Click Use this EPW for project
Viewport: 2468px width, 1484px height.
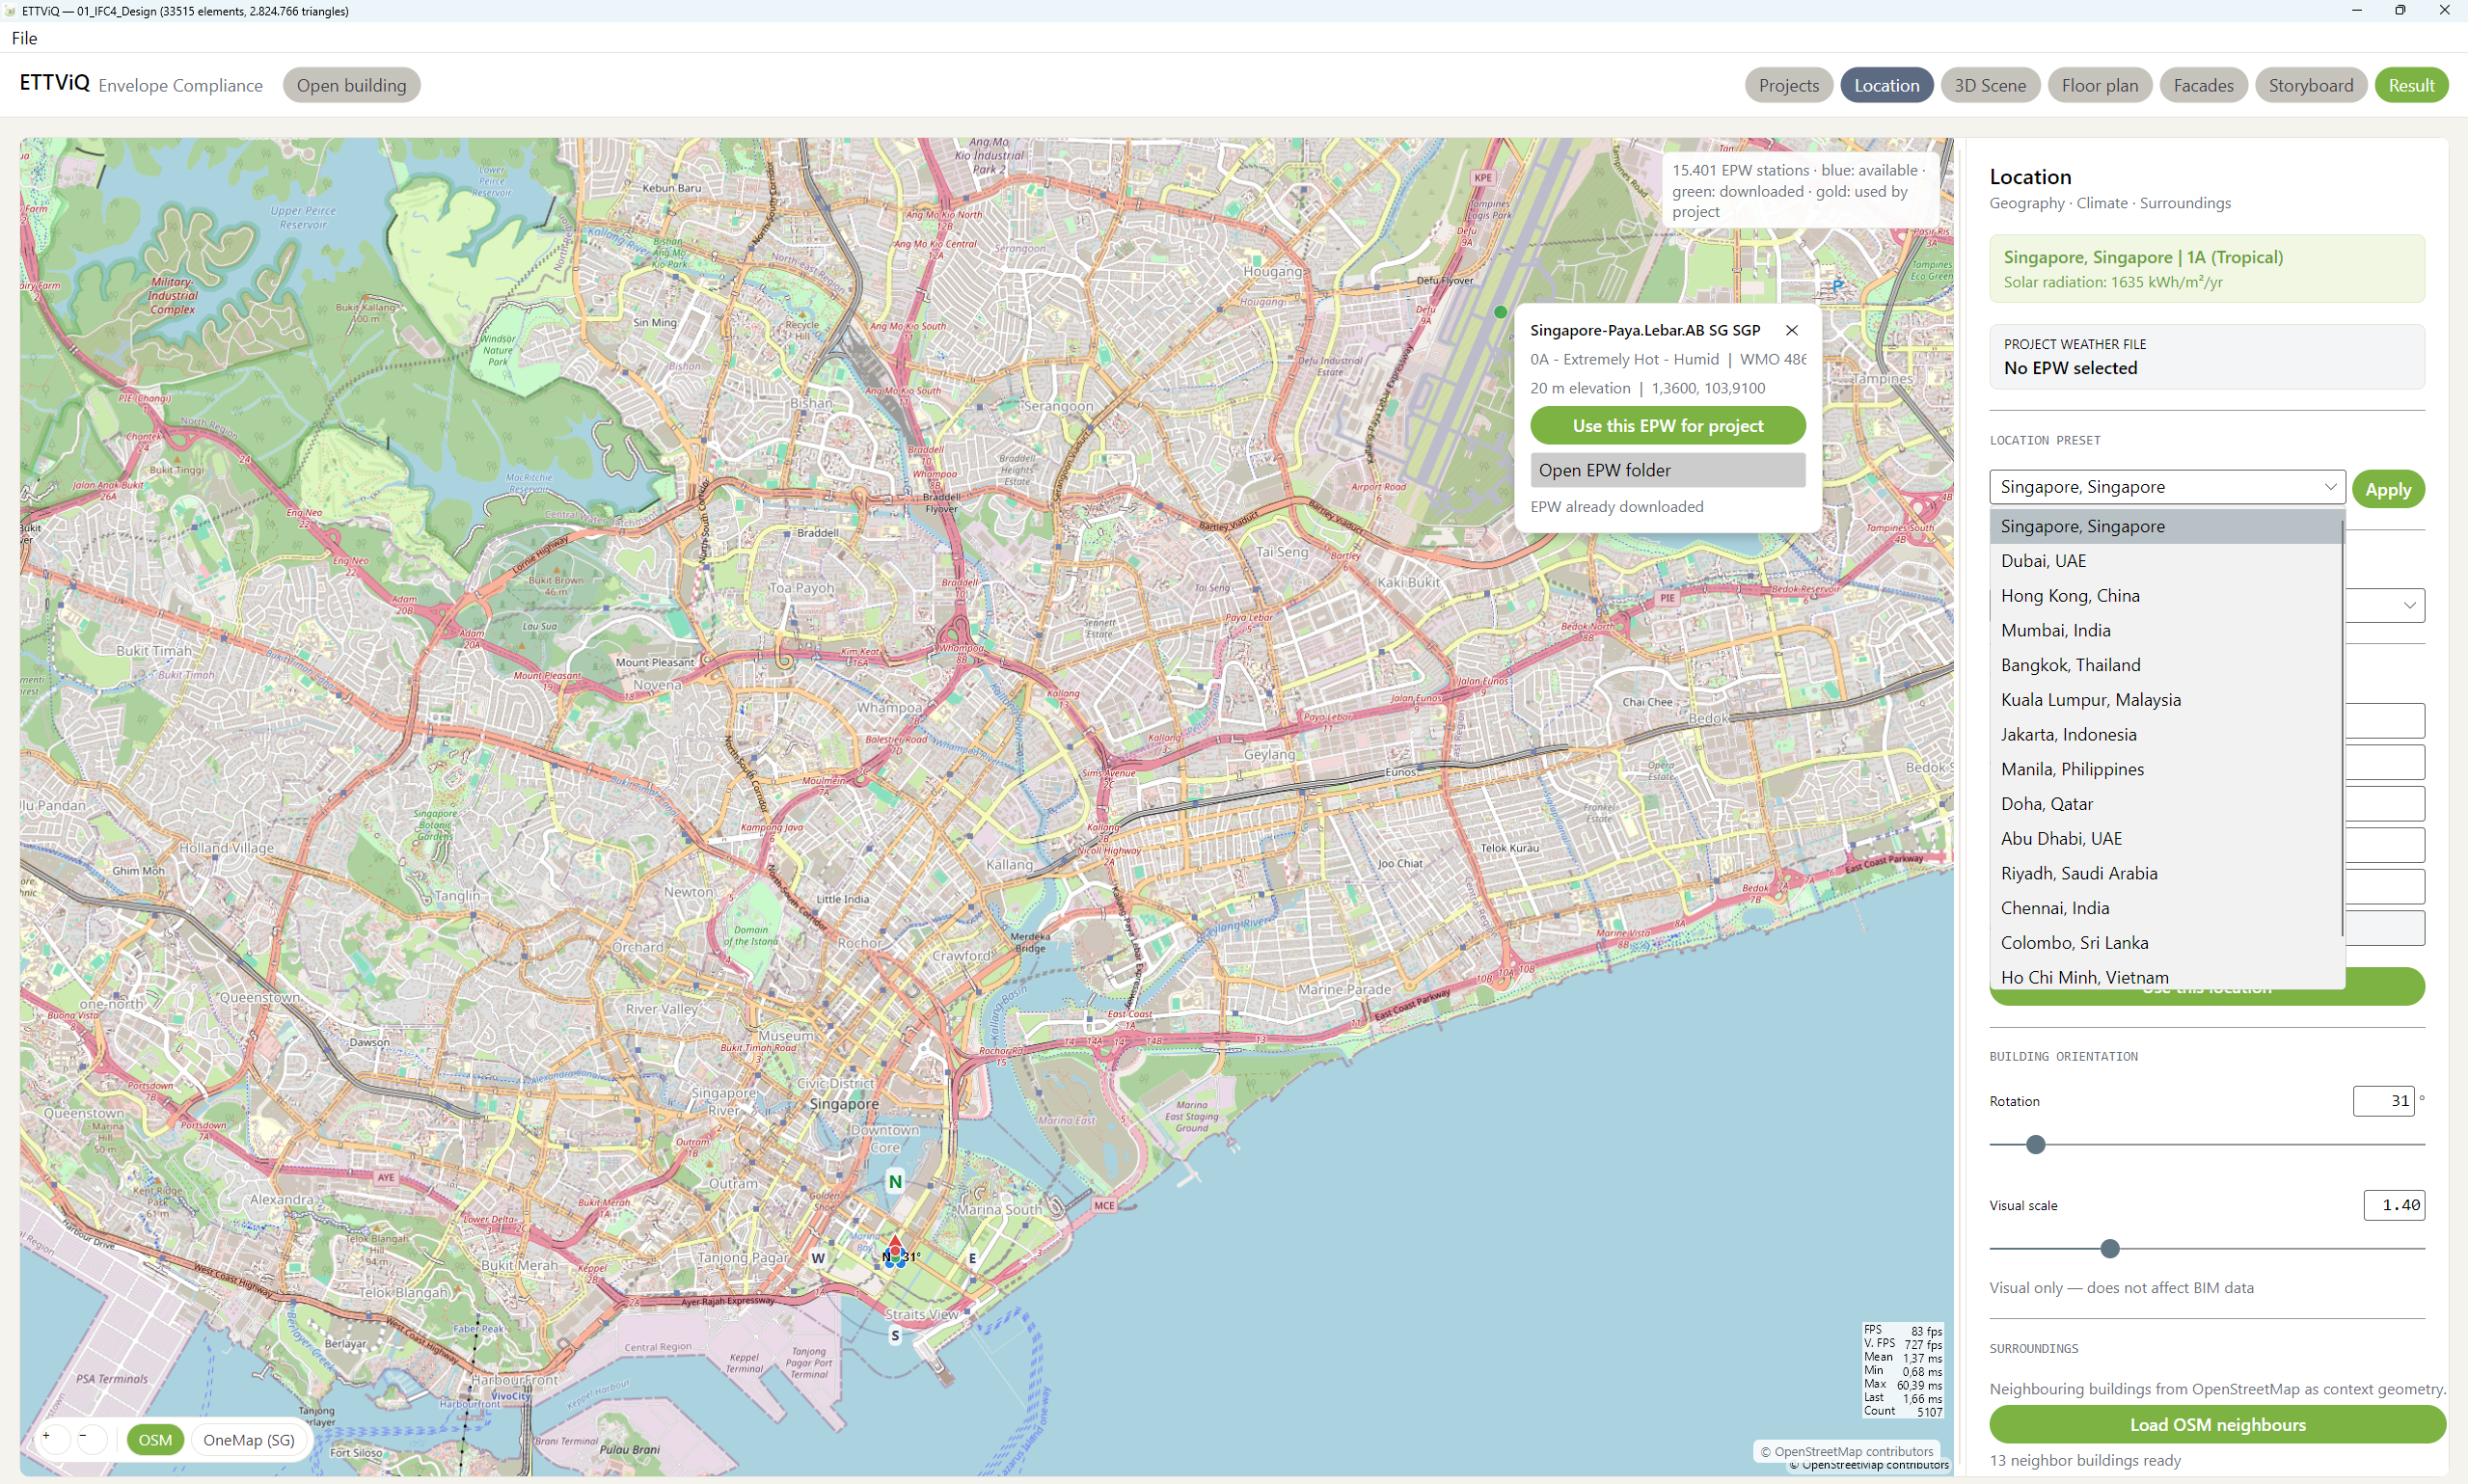pyautogui.click(x=1667, y=425)
